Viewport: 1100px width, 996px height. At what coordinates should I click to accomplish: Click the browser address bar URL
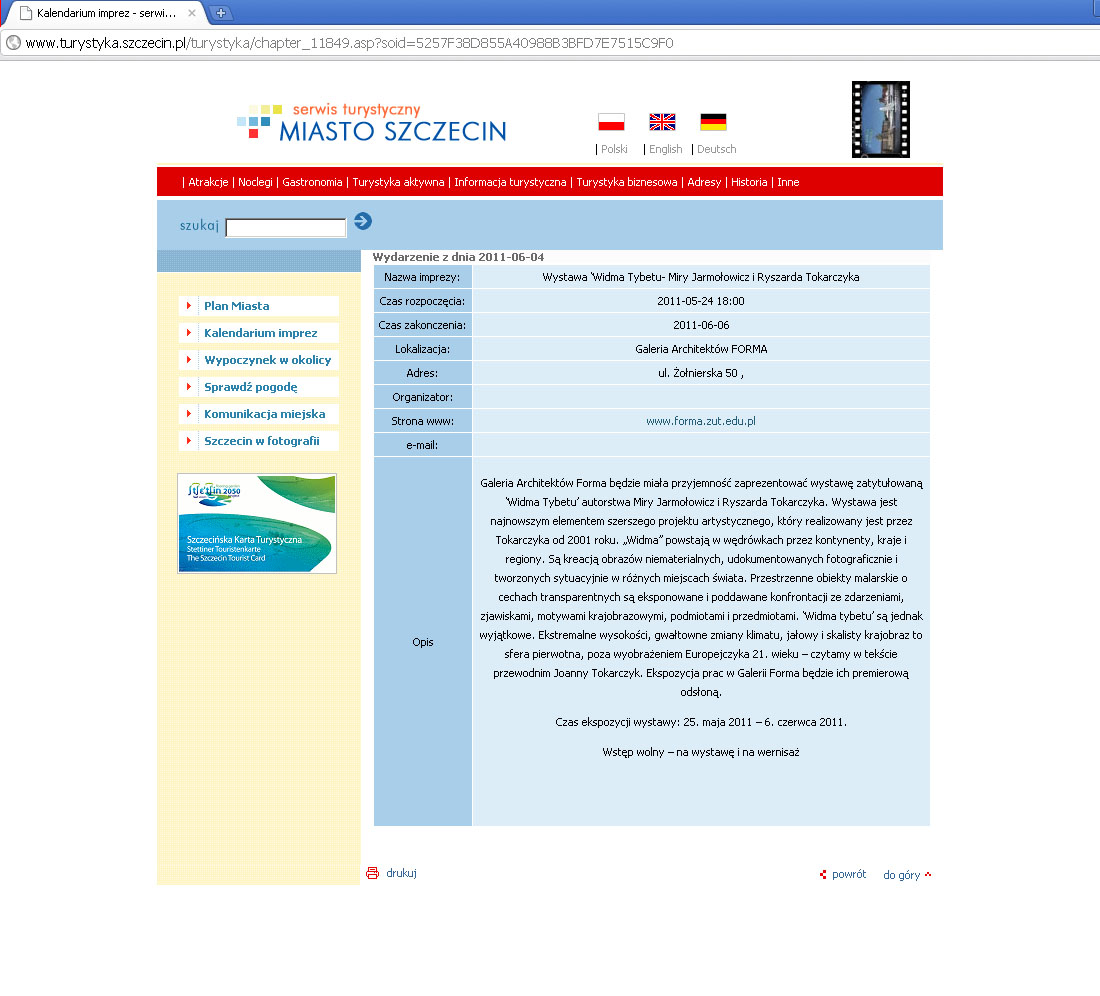click(349, 43)
